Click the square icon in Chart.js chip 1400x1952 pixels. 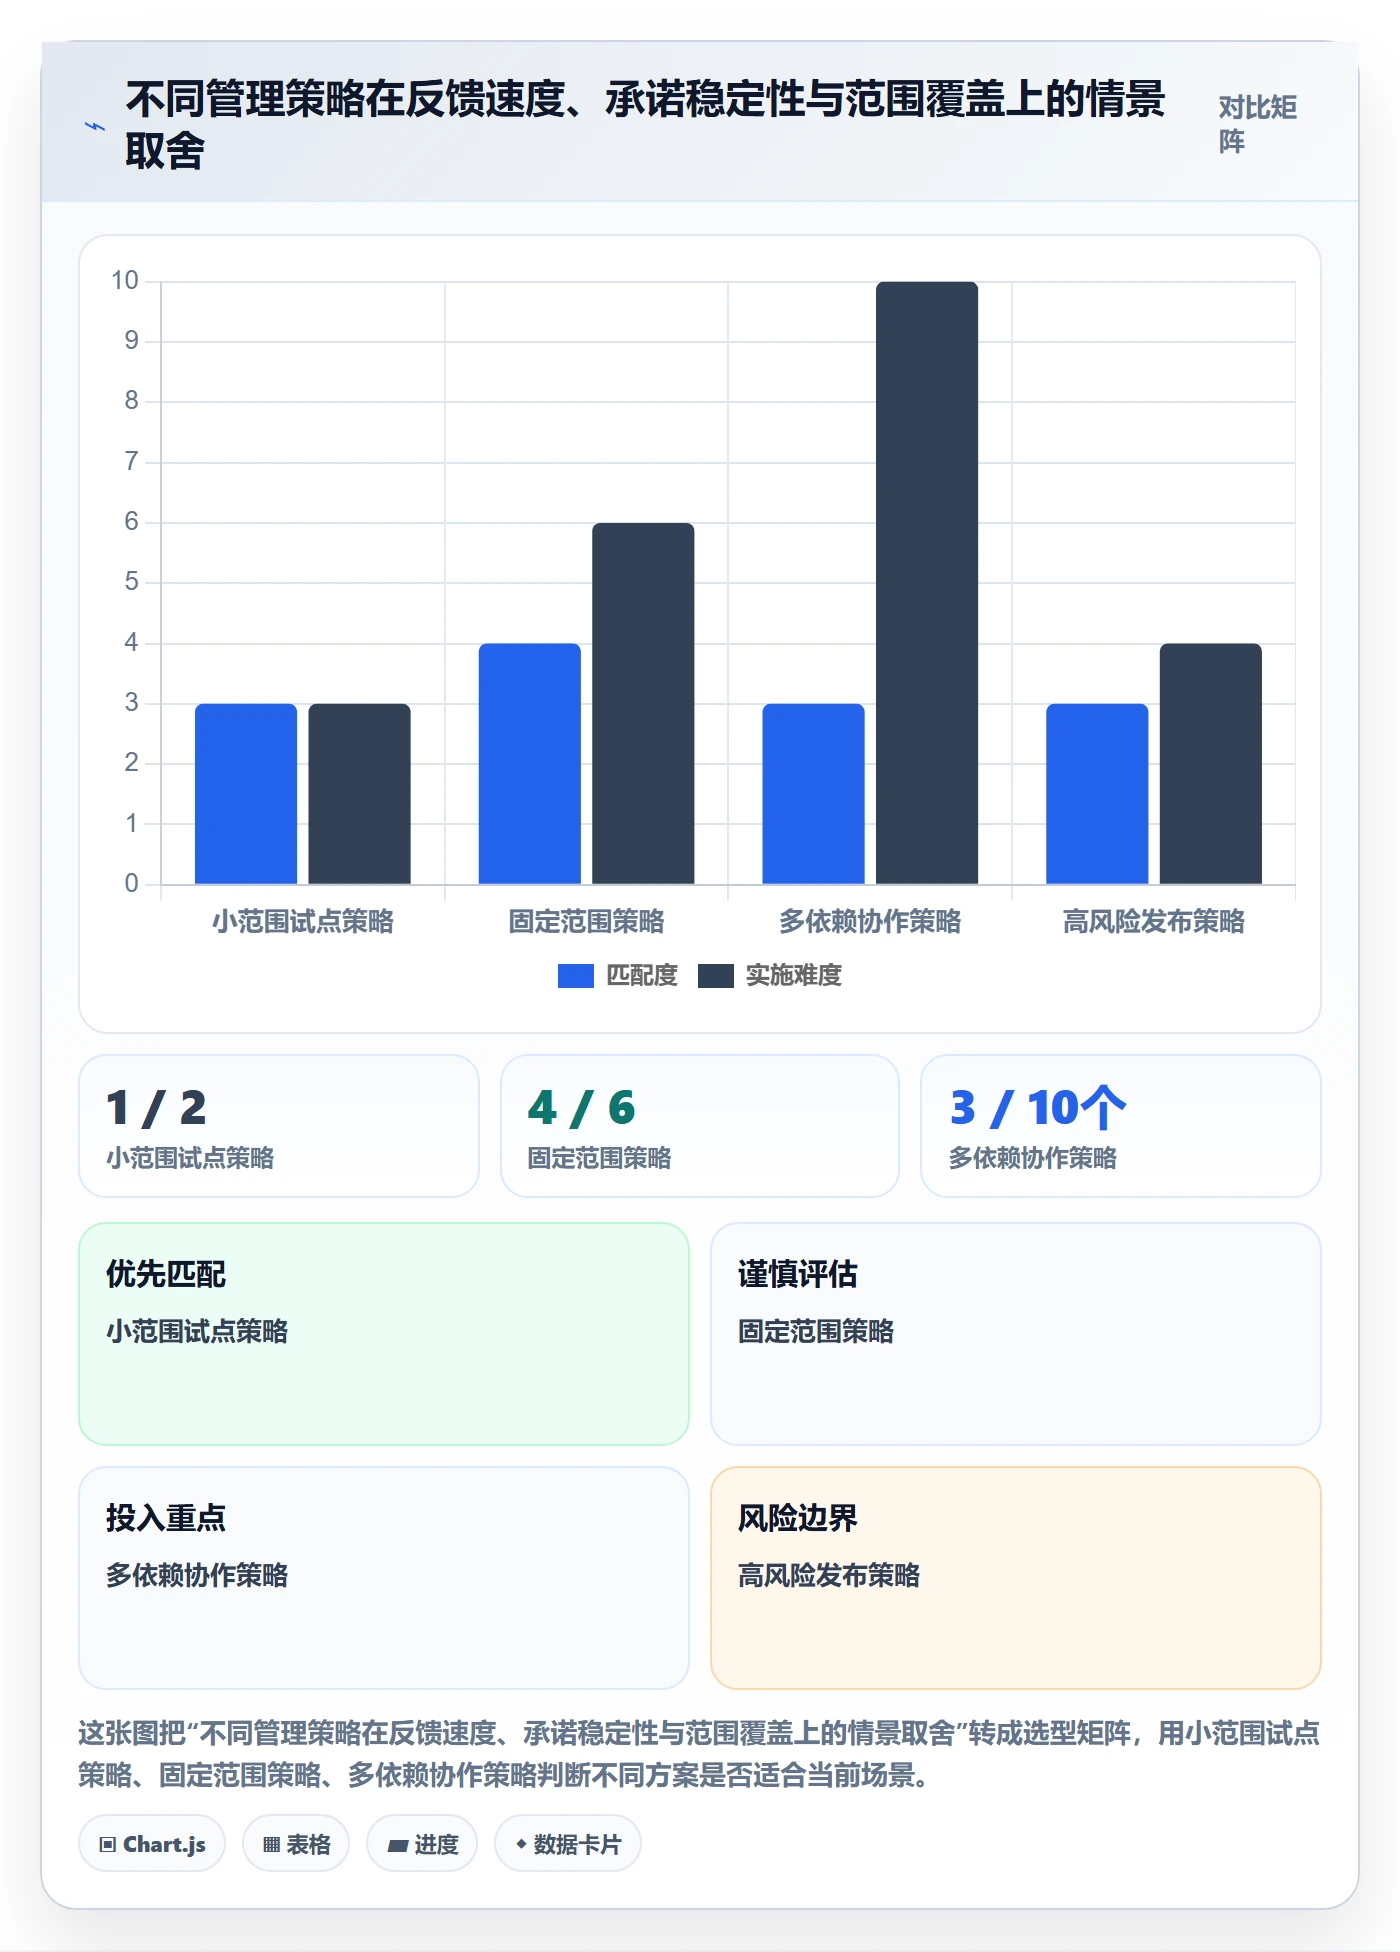click(108, 1845)
